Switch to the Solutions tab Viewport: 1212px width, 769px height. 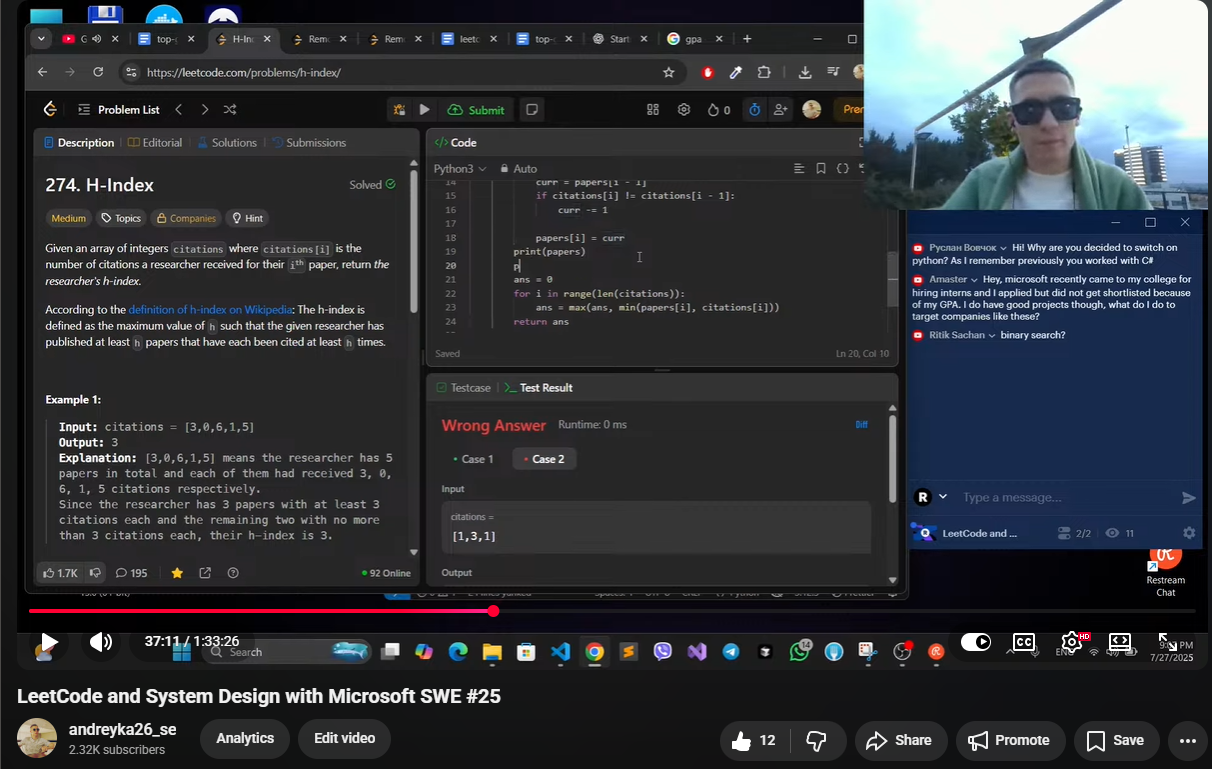point(227,143)
